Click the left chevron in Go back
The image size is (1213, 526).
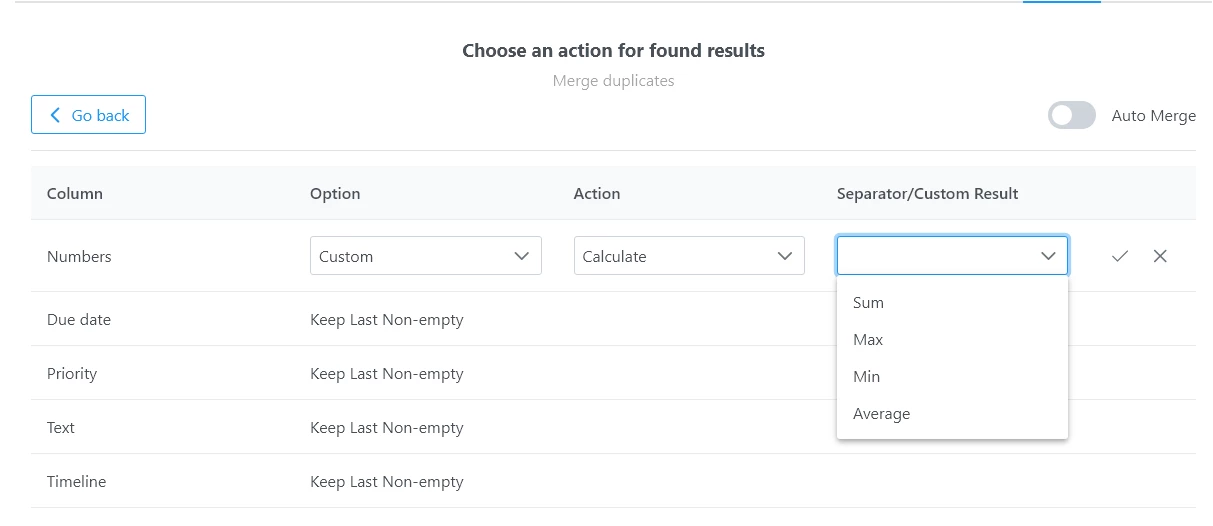pos(55,115)
